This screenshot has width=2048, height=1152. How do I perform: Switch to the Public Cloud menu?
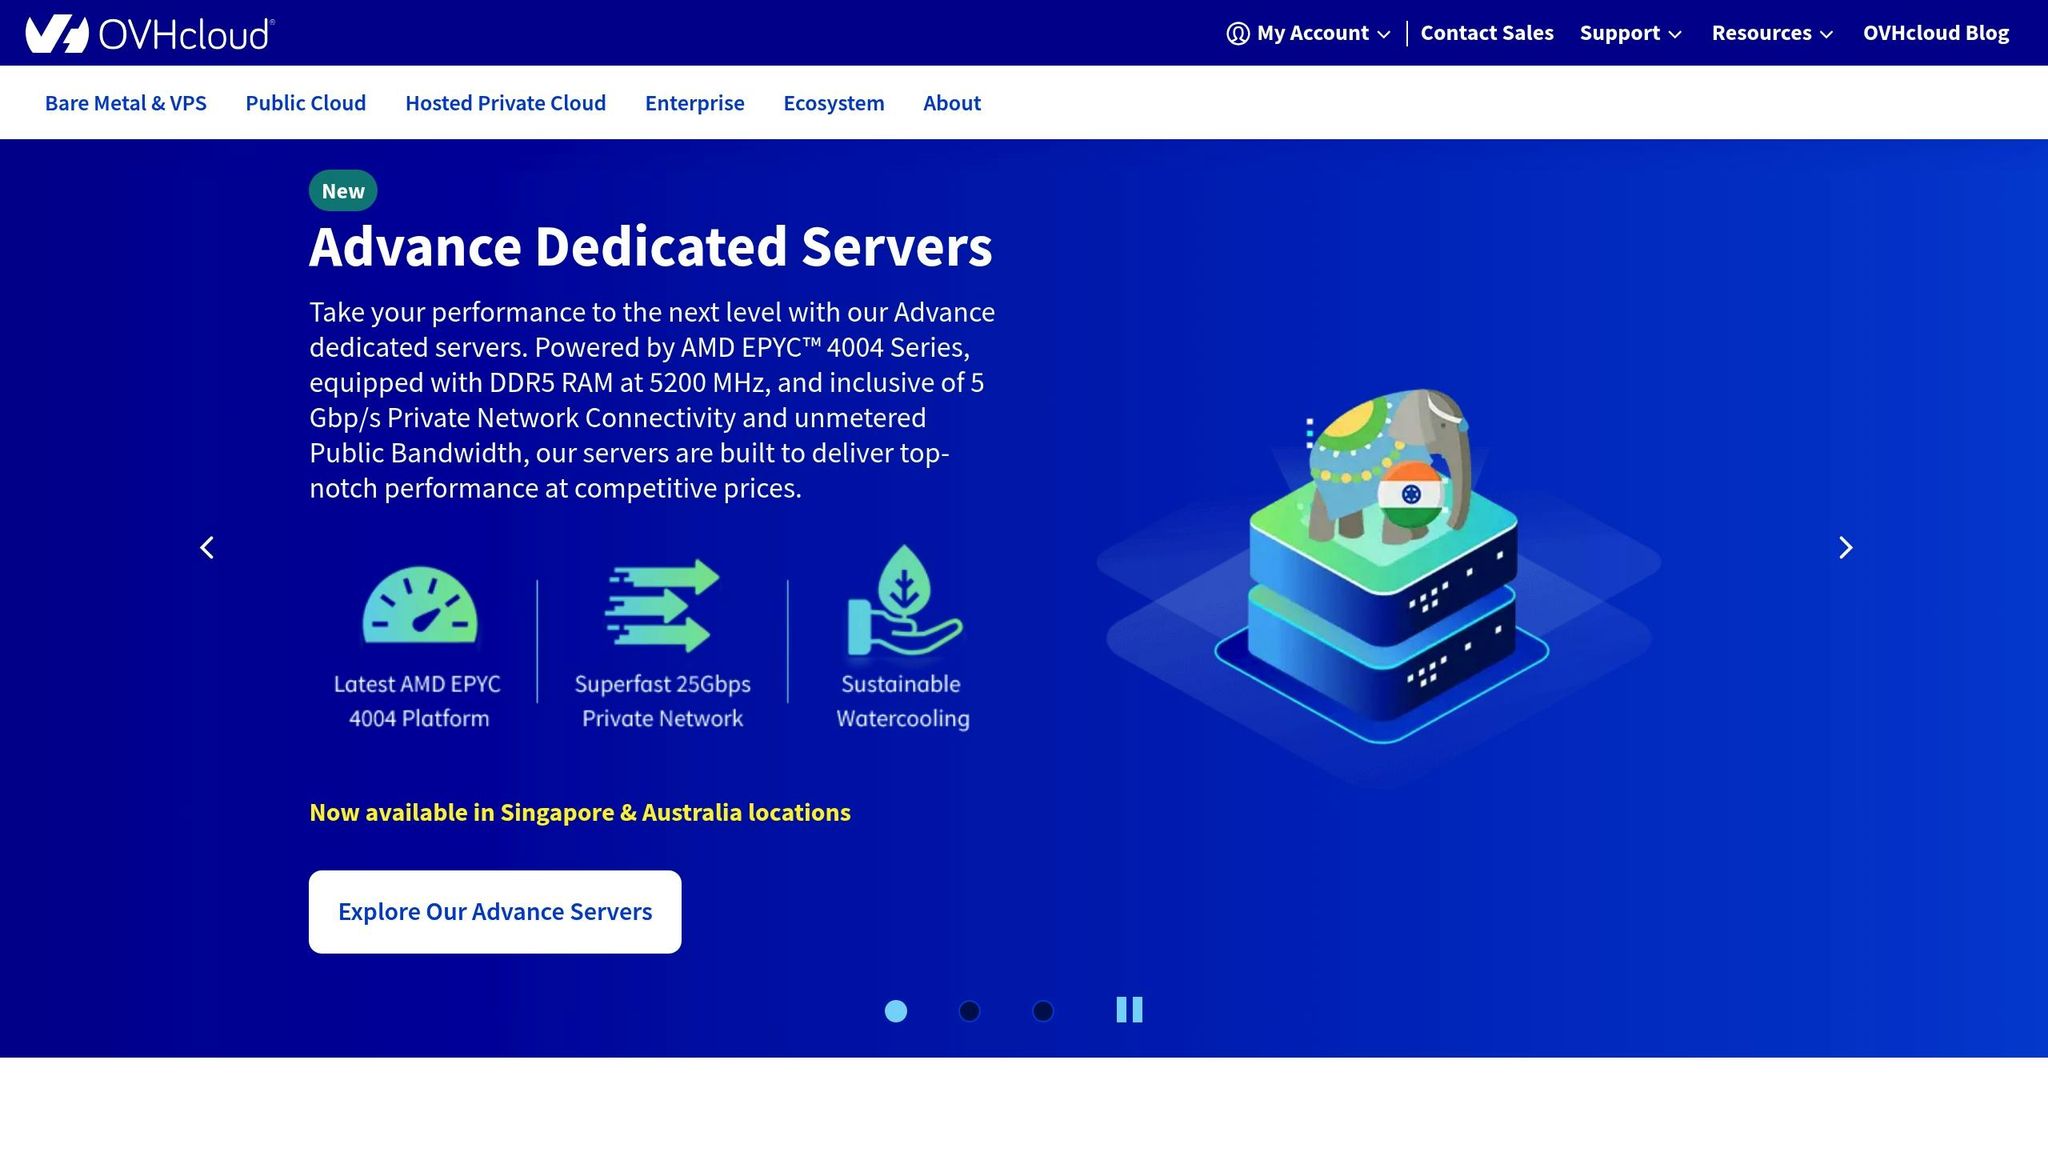306,102
